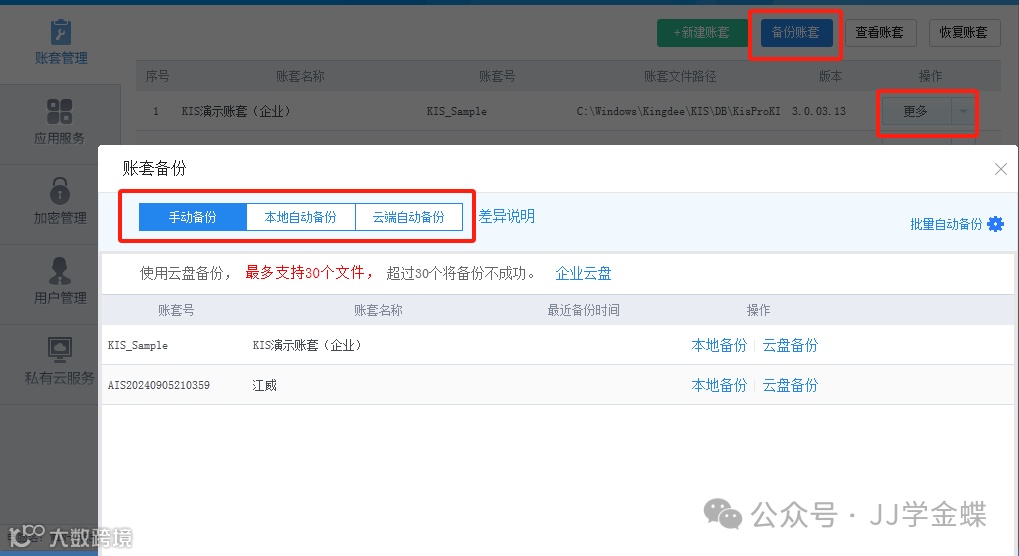1019x556 pixels.
Task: Click 操作 header in backup dialog
Action: point(758,310)
